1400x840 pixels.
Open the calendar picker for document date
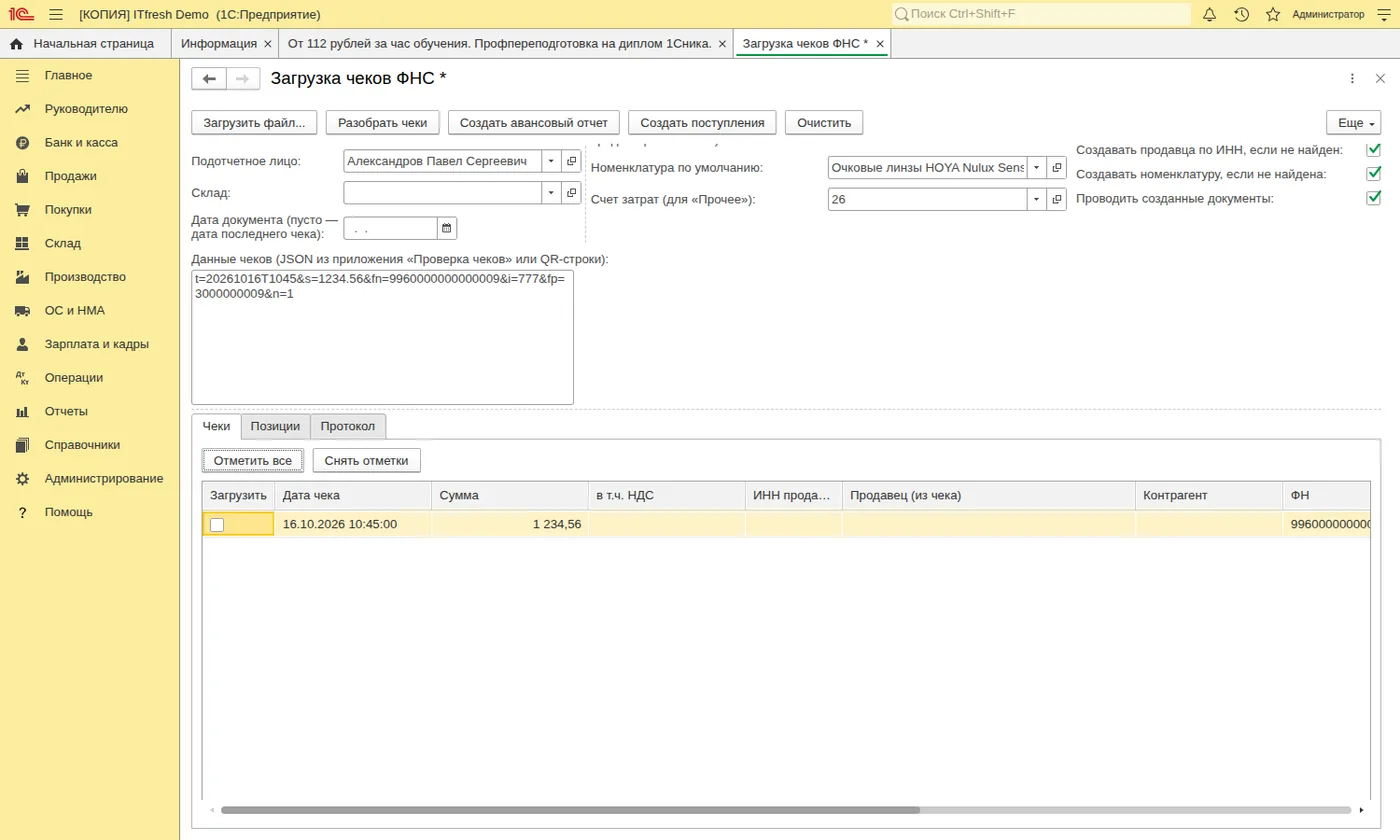447,229
